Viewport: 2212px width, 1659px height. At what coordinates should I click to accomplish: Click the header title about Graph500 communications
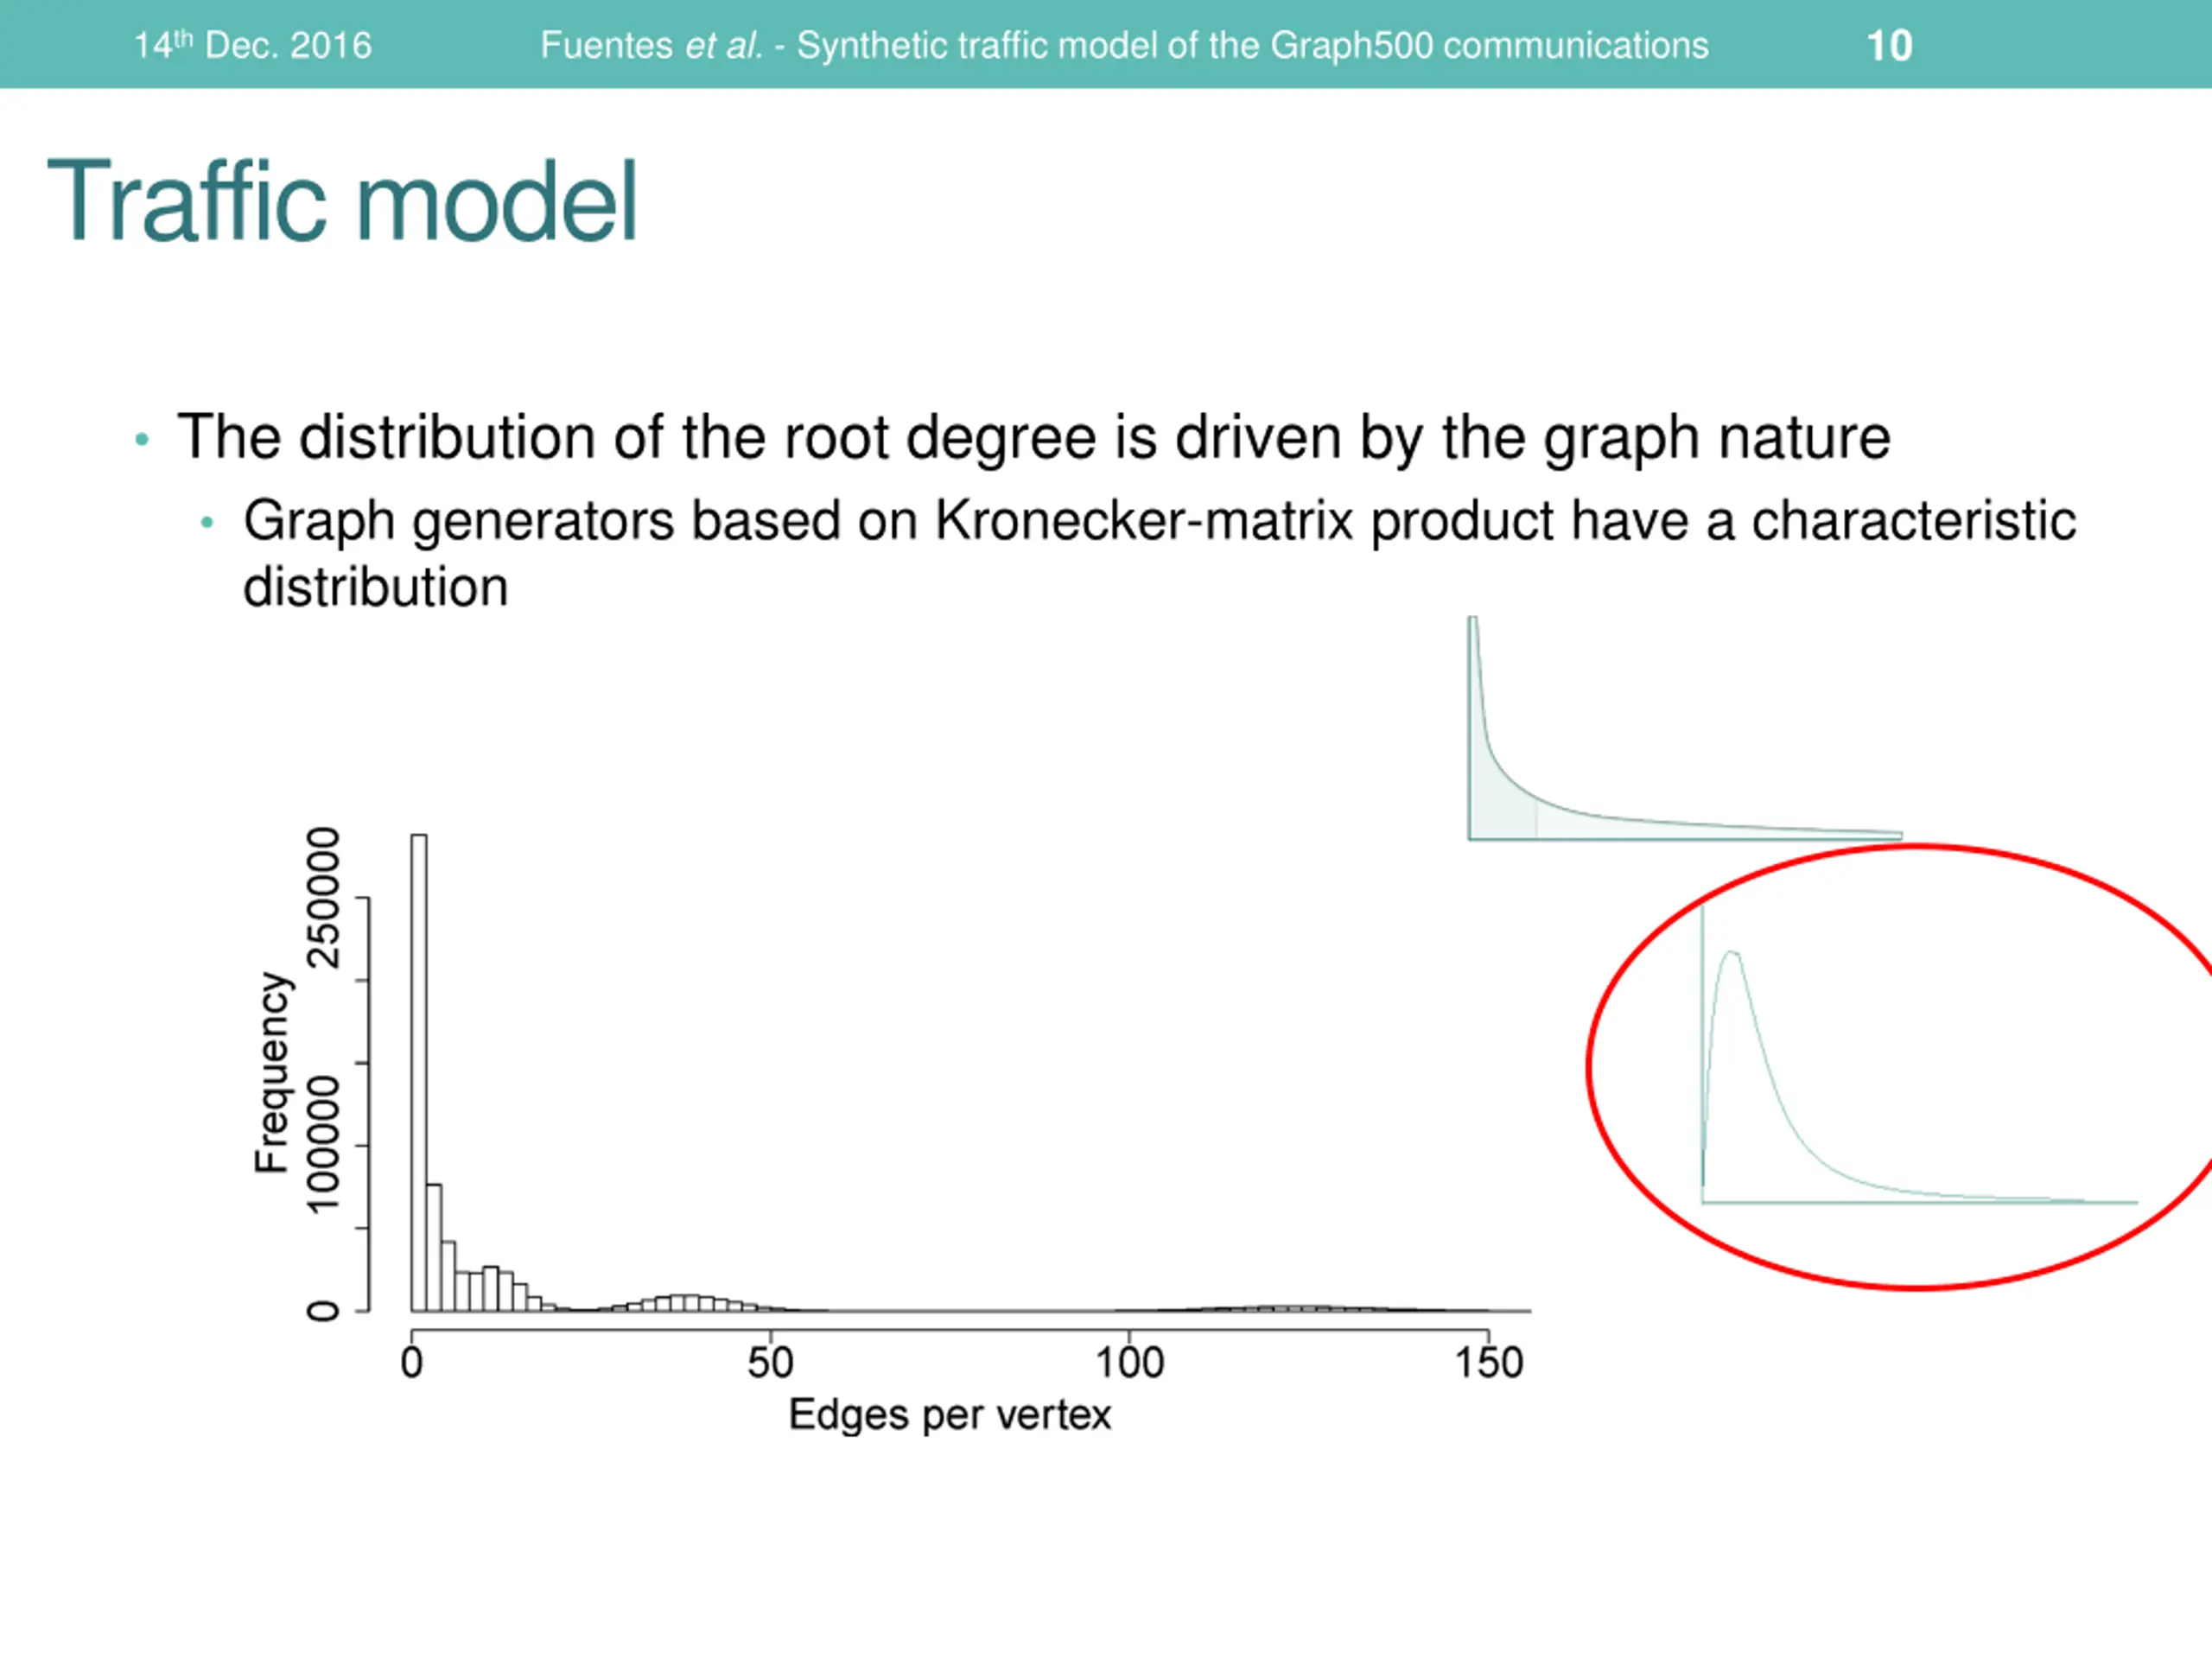(x=1124, y=46)
